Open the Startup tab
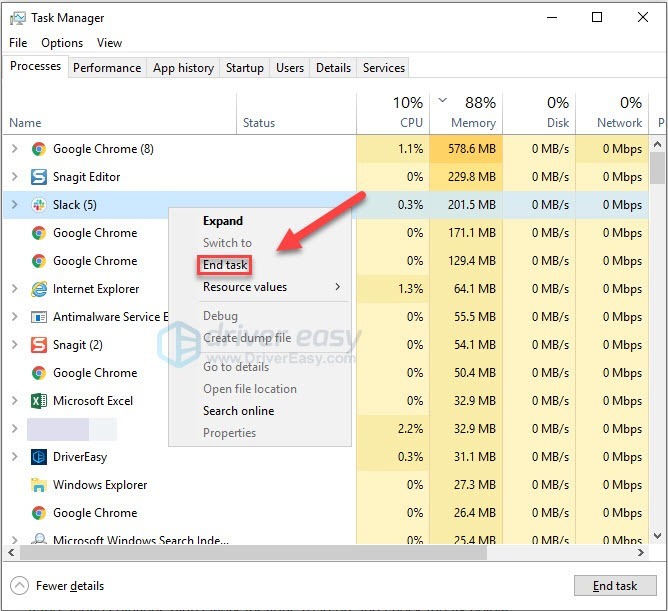Image resolution: width=668 pixels, height=611 pixels. click(x=245, y=68)
